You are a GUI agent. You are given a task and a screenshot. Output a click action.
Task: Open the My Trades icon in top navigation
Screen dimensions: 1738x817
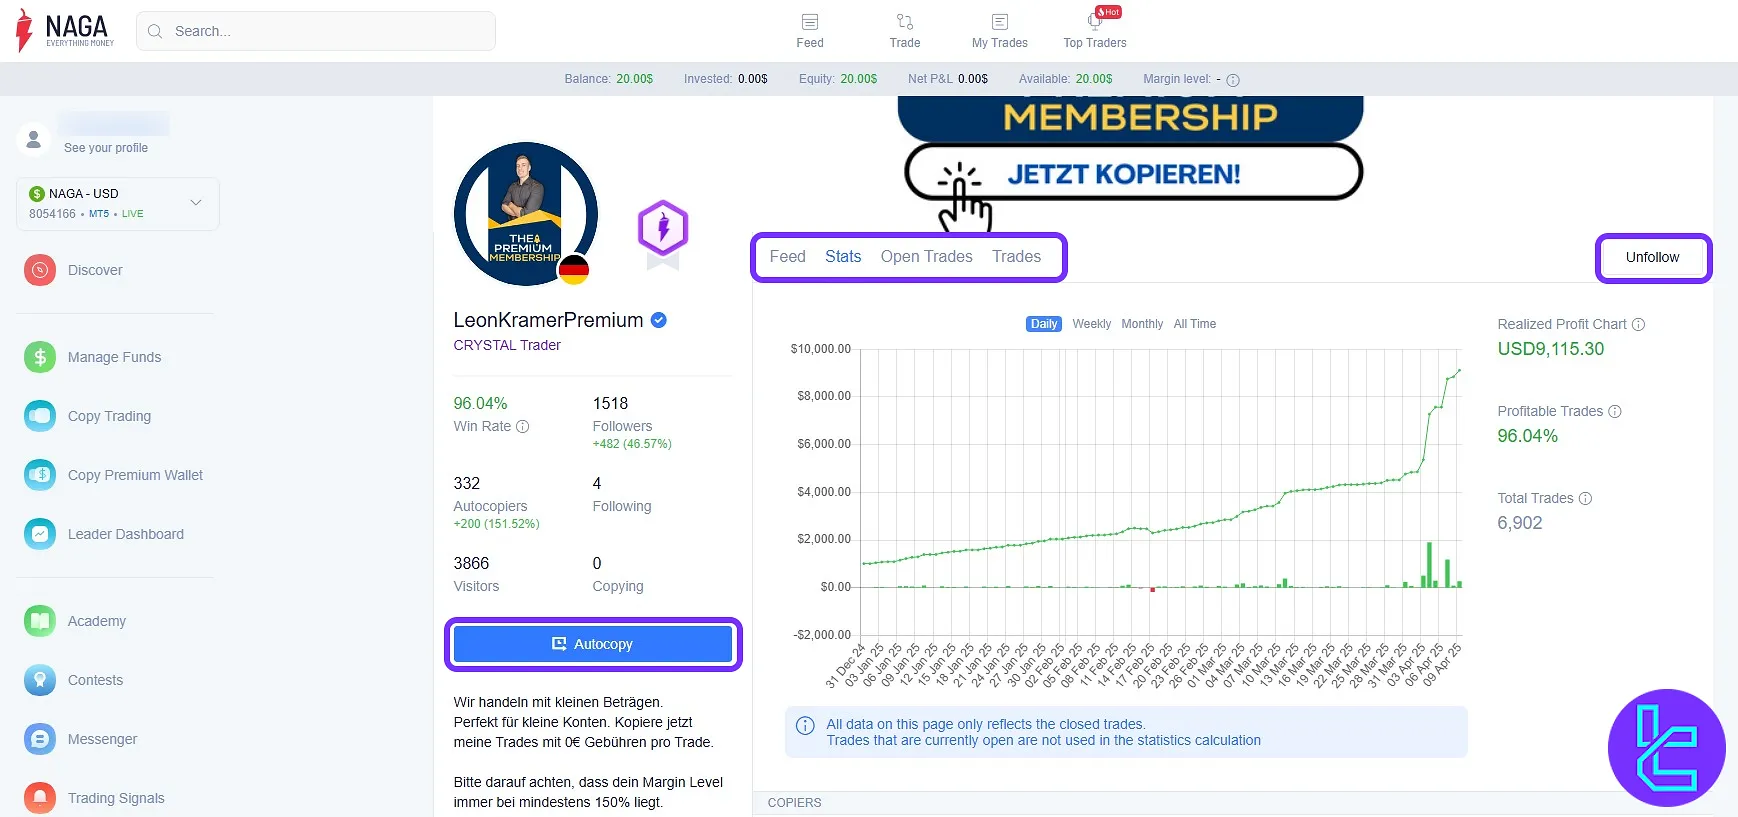coord(1000,22)
